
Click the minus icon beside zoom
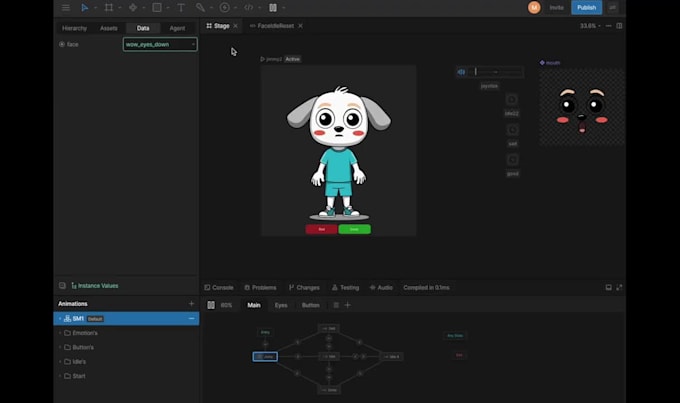coord(608,26)
